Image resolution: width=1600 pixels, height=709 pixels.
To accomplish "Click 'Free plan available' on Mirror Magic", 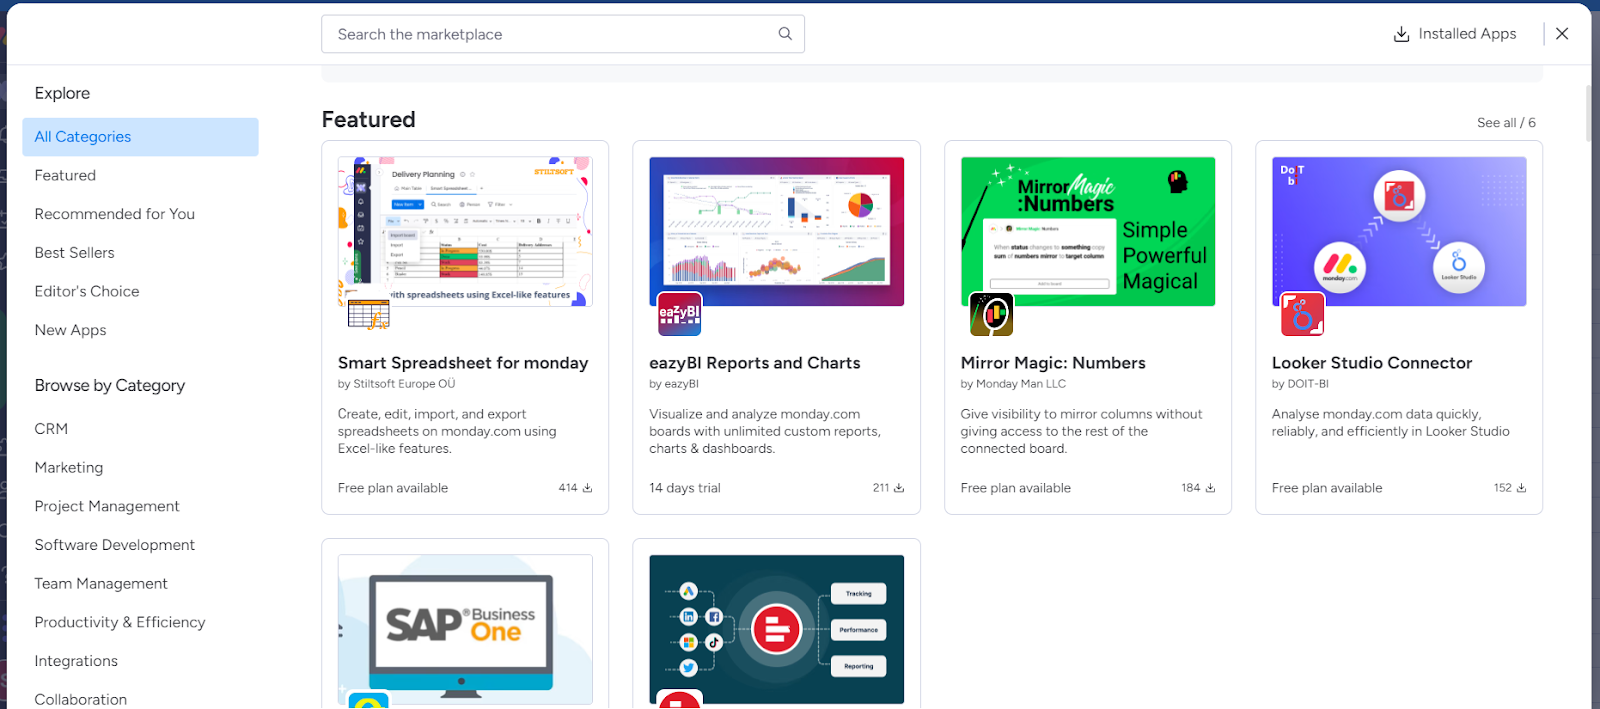I will pos(1016,488).
